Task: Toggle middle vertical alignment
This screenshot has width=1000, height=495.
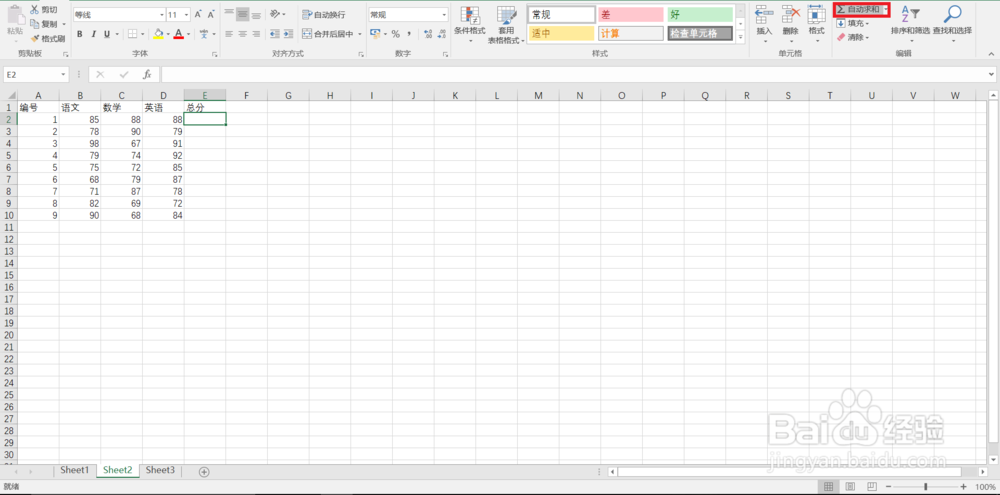Action: [x=242, y=14]
